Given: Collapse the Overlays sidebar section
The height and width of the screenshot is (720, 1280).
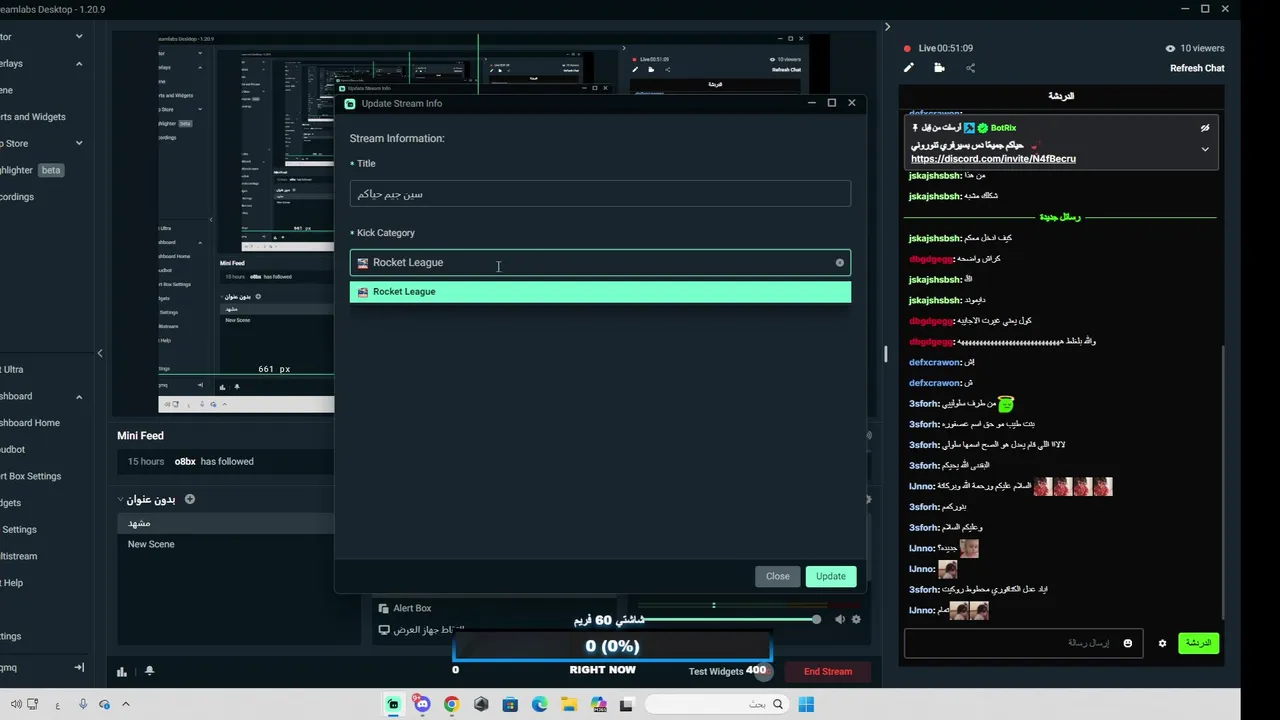Looking at the screenshot, I should click(79, 63).
